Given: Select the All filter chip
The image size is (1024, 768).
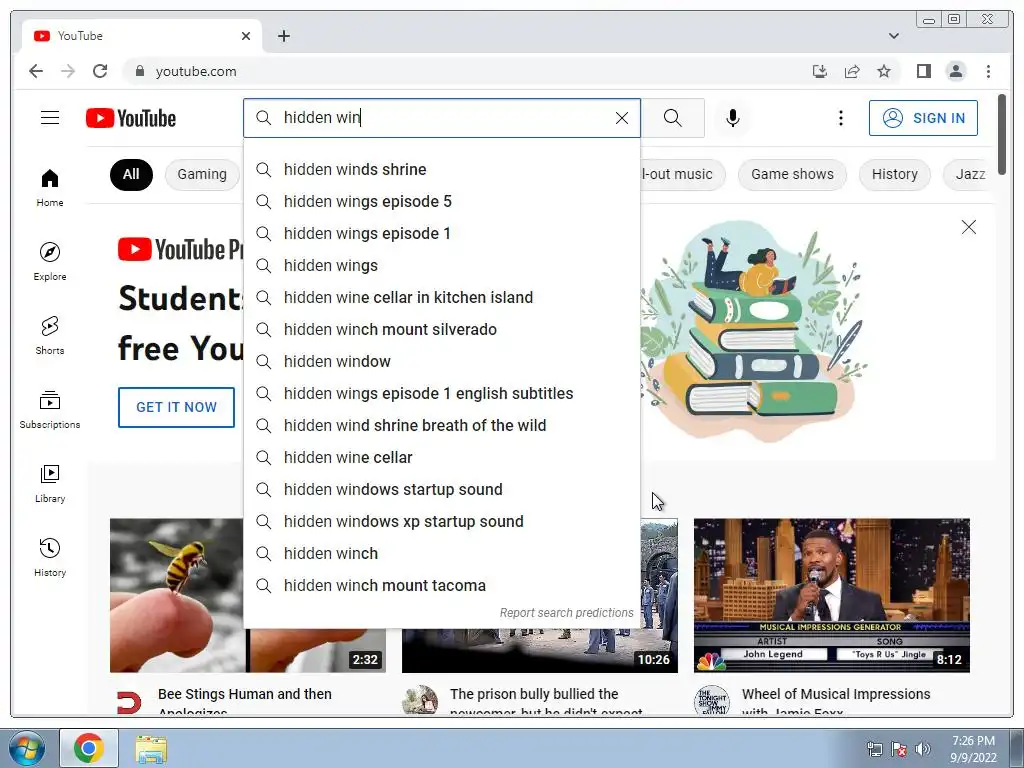Looking at the screenshot, I should (x=131, y=174).
